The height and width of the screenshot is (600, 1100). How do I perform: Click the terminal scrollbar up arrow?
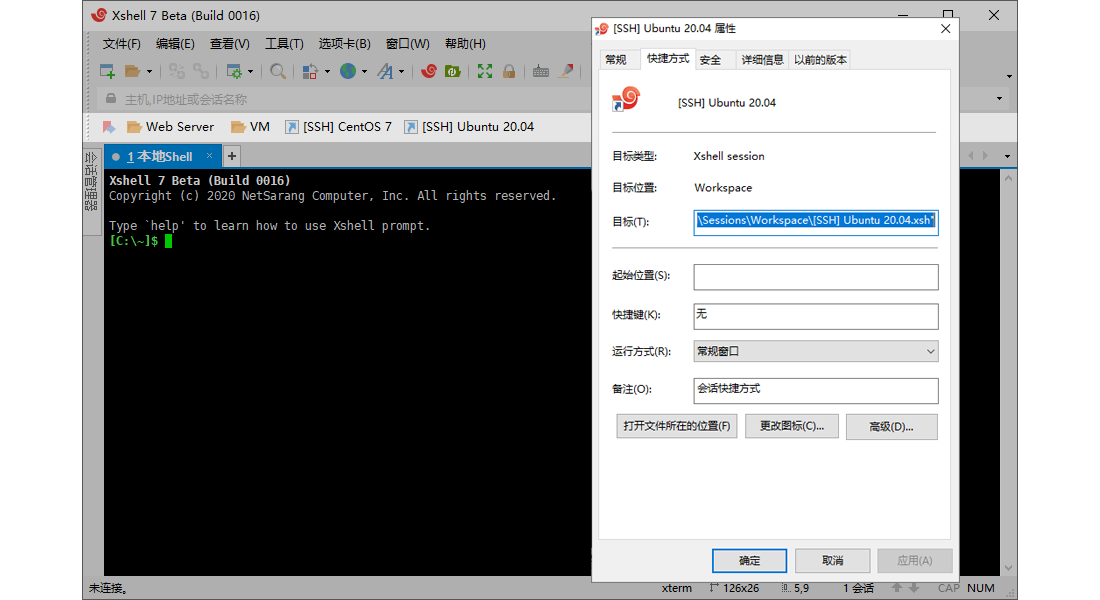[1008, 178]
